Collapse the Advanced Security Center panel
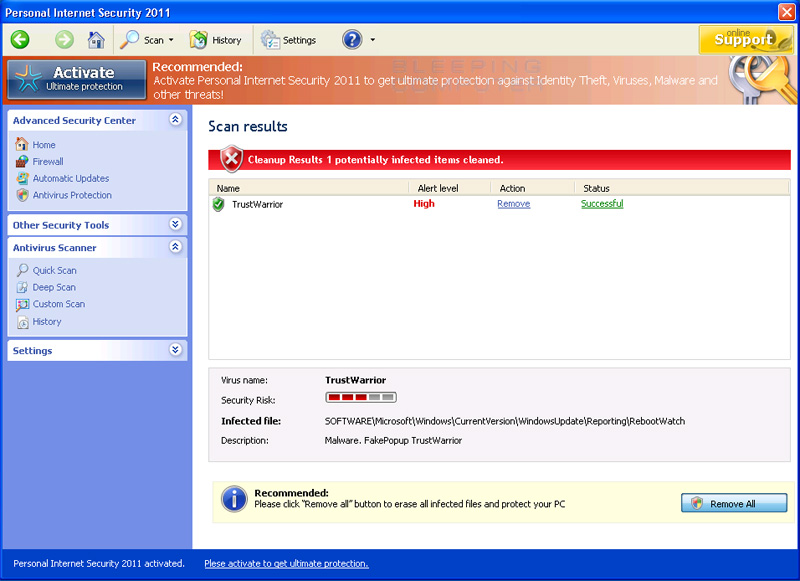The image size is (800, 581). (x=176, y=119)
